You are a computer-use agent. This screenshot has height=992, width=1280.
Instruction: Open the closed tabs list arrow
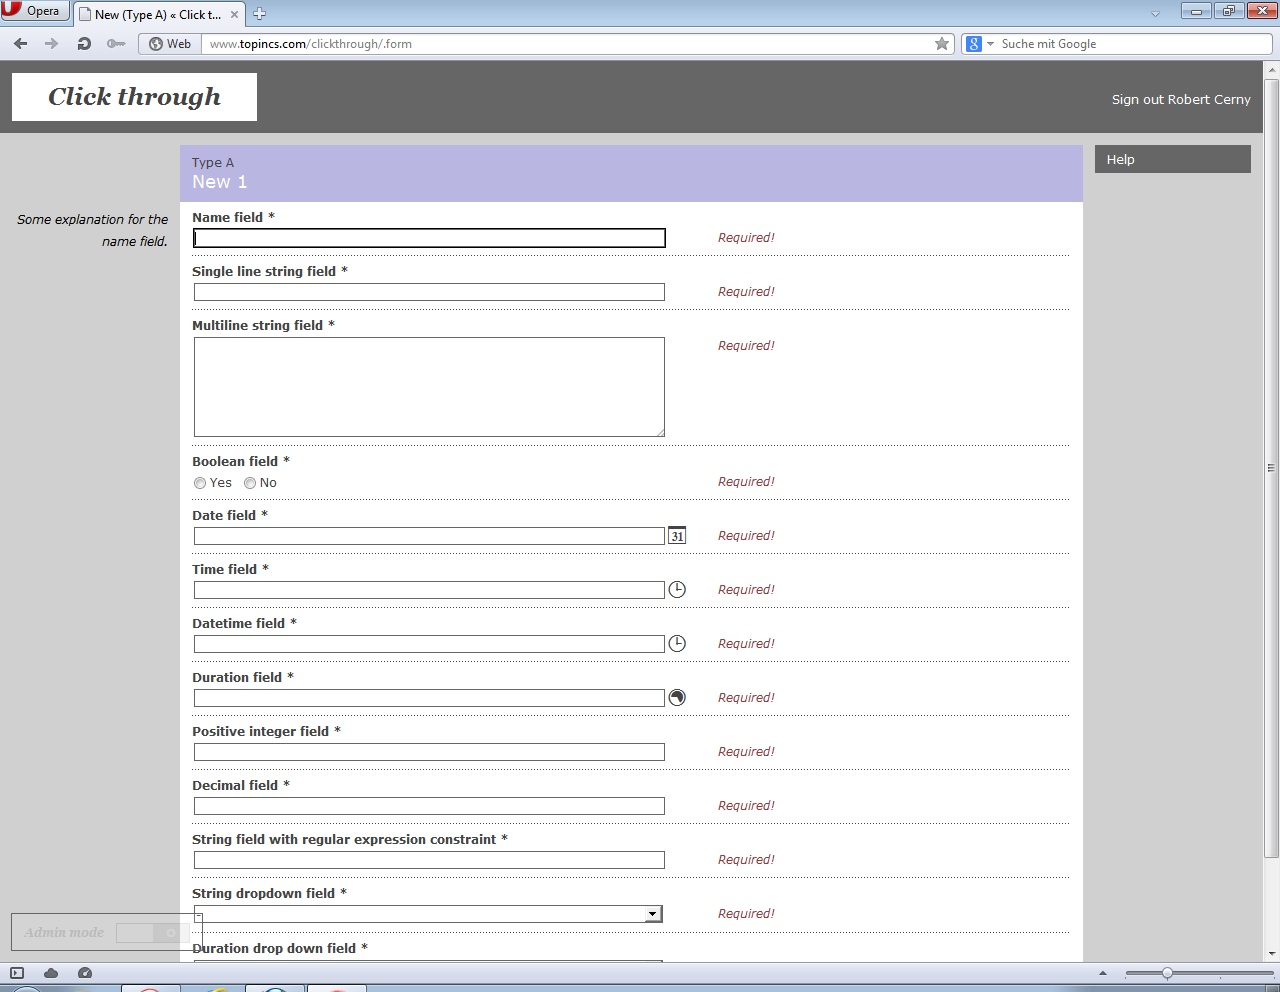[x=1155, y=14]
